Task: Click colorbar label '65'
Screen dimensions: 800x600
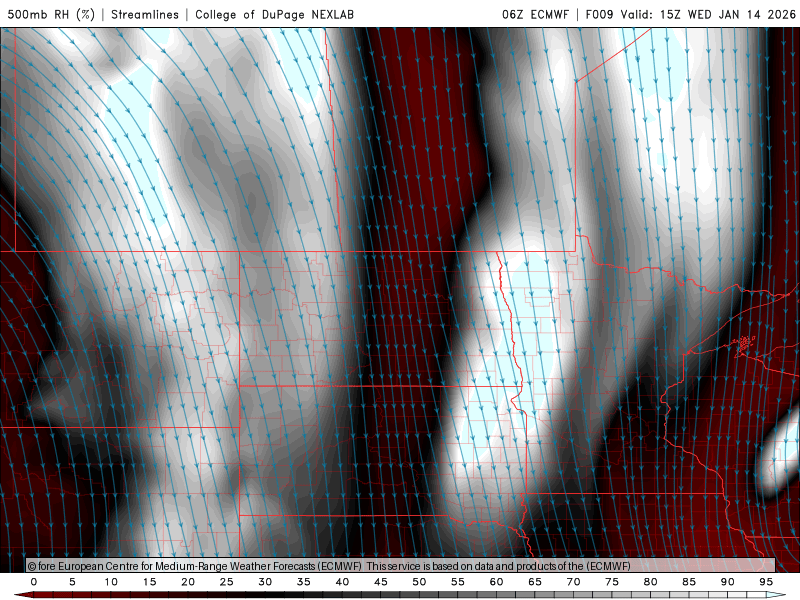Action: click(x=535, y=582)
